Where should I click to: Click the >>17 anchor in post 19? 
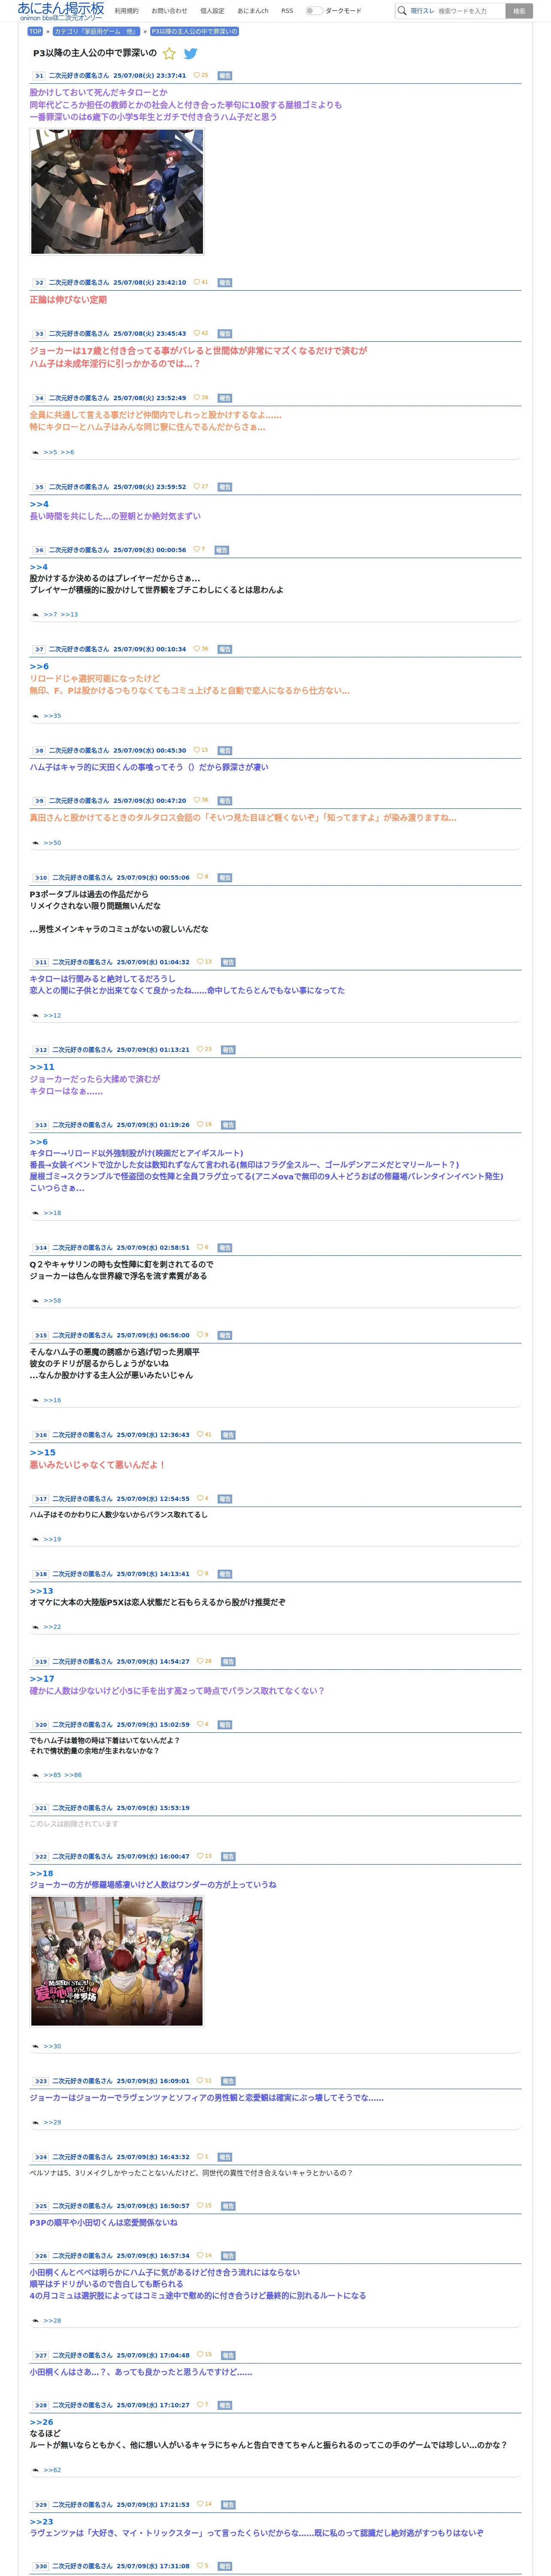tap(42, 1679)
